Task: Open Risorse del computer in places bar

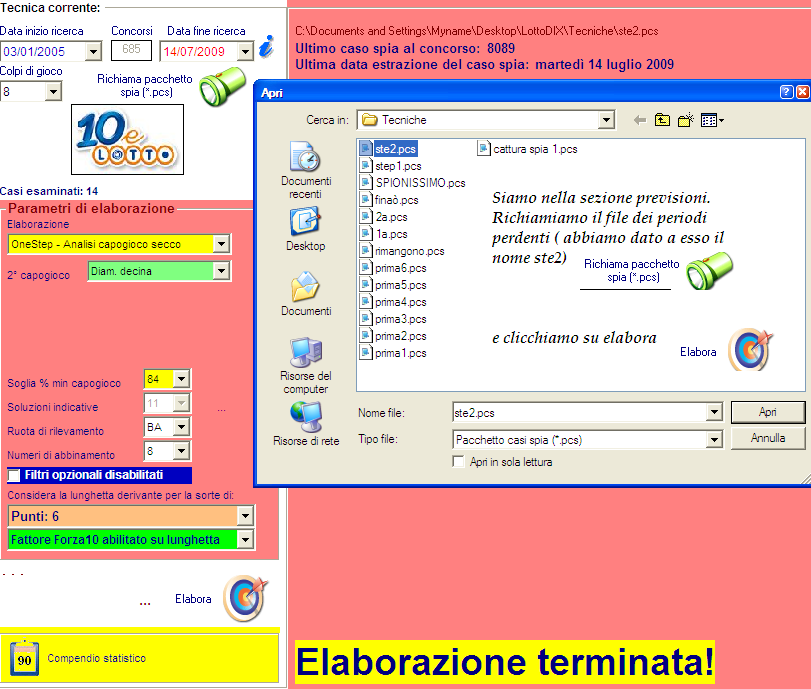Action: (306, 366)
